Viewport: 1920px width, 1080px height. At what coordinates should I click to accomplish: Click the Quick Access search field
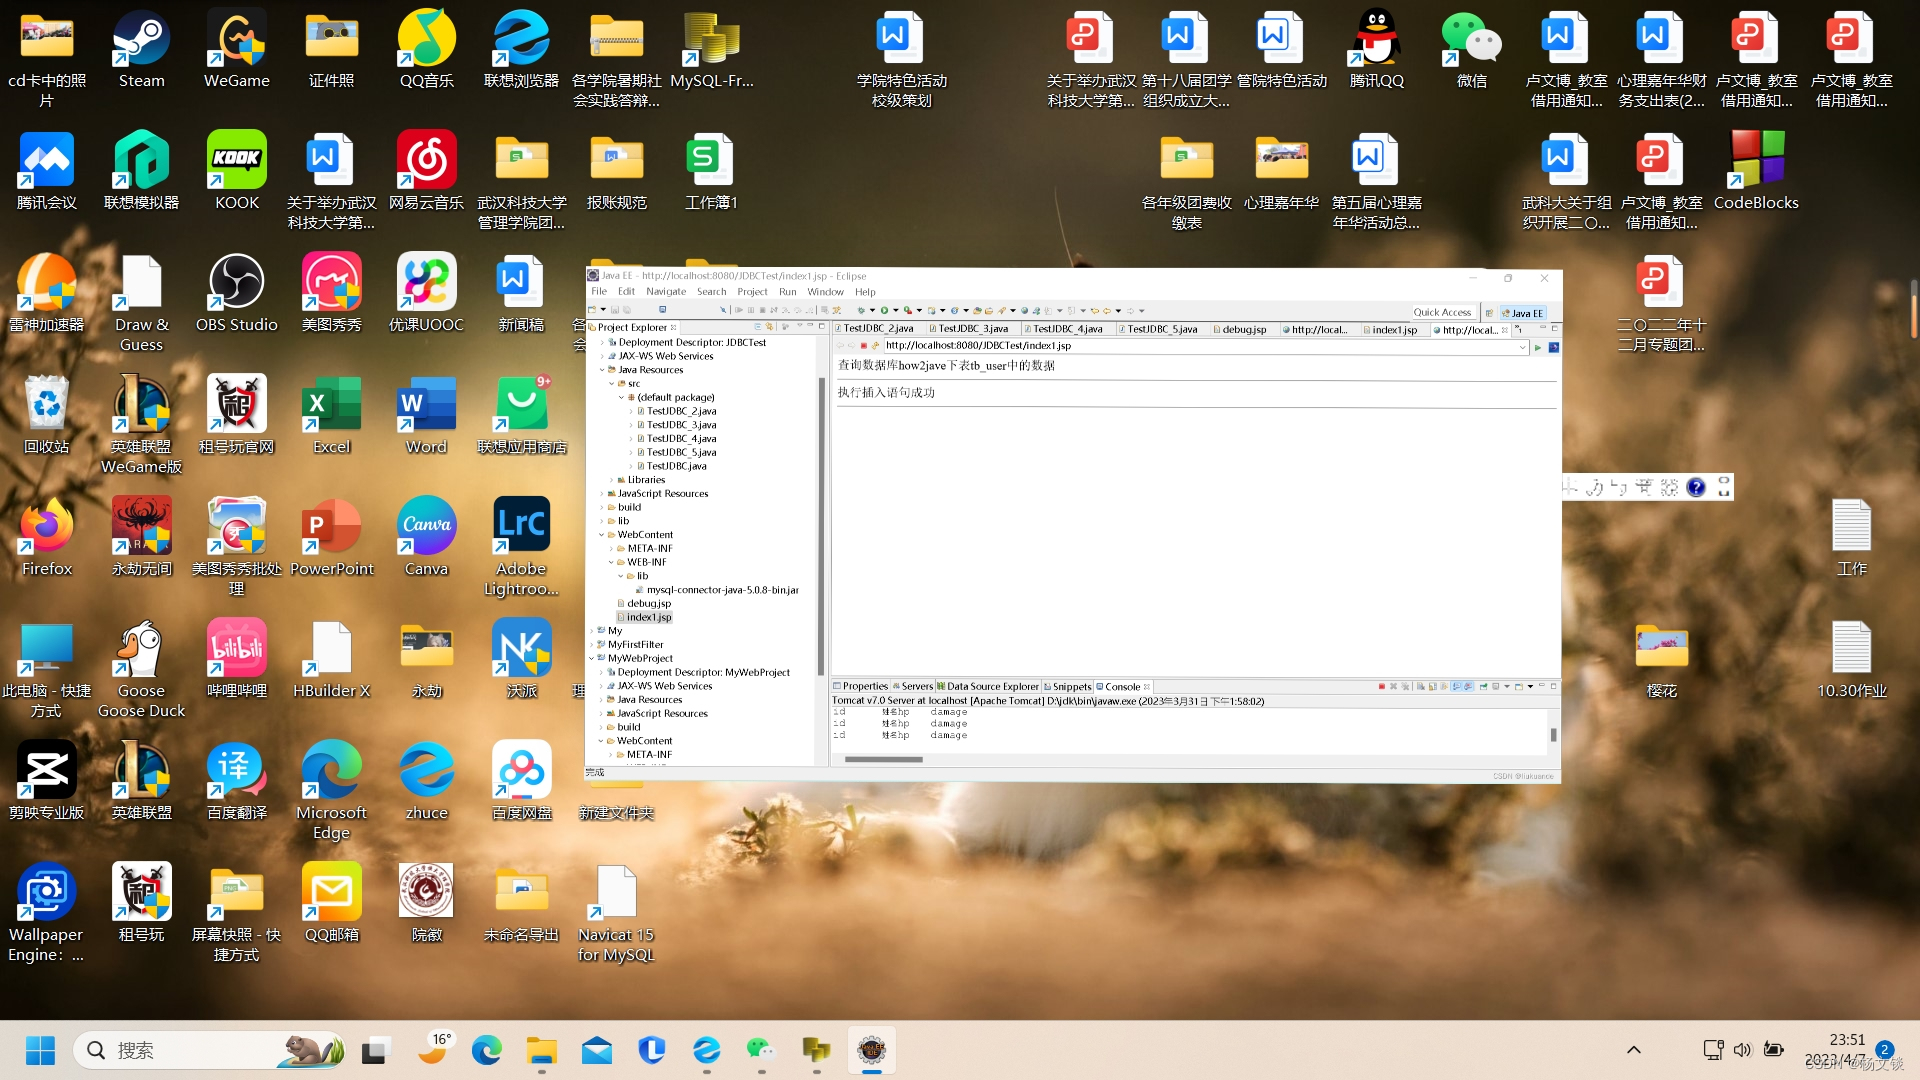pos(1443,312)
